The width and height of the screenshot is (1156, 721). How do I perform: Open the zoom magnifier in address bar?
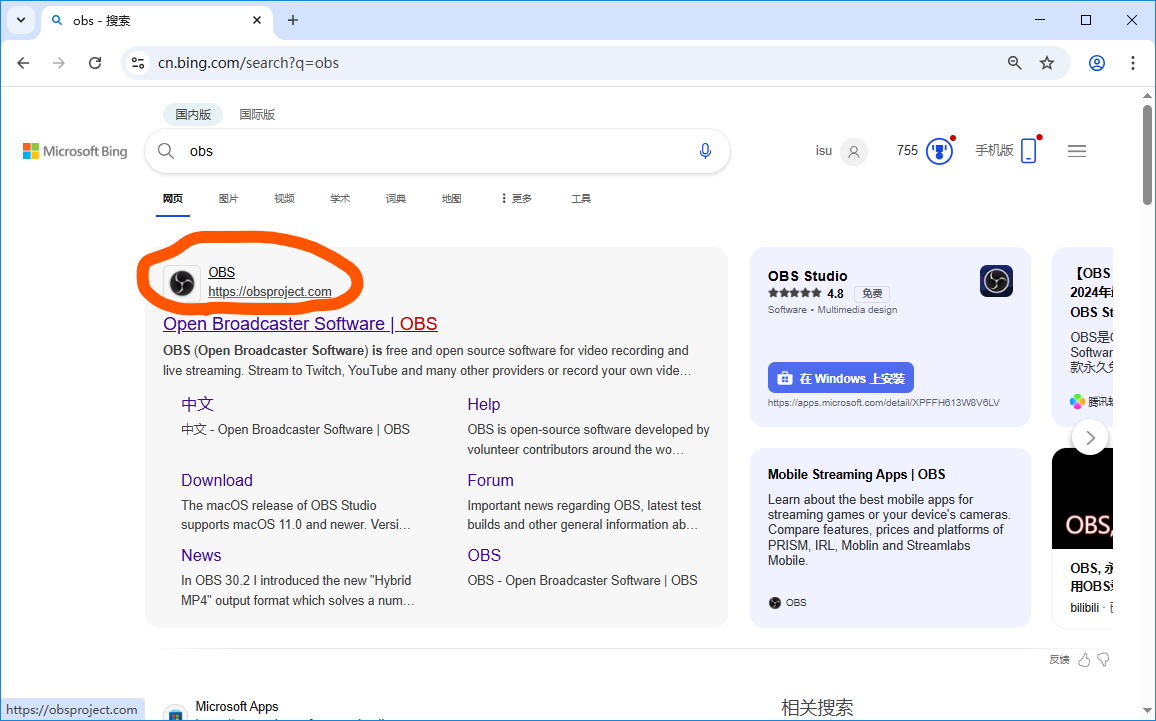[x=1014, y=63]
